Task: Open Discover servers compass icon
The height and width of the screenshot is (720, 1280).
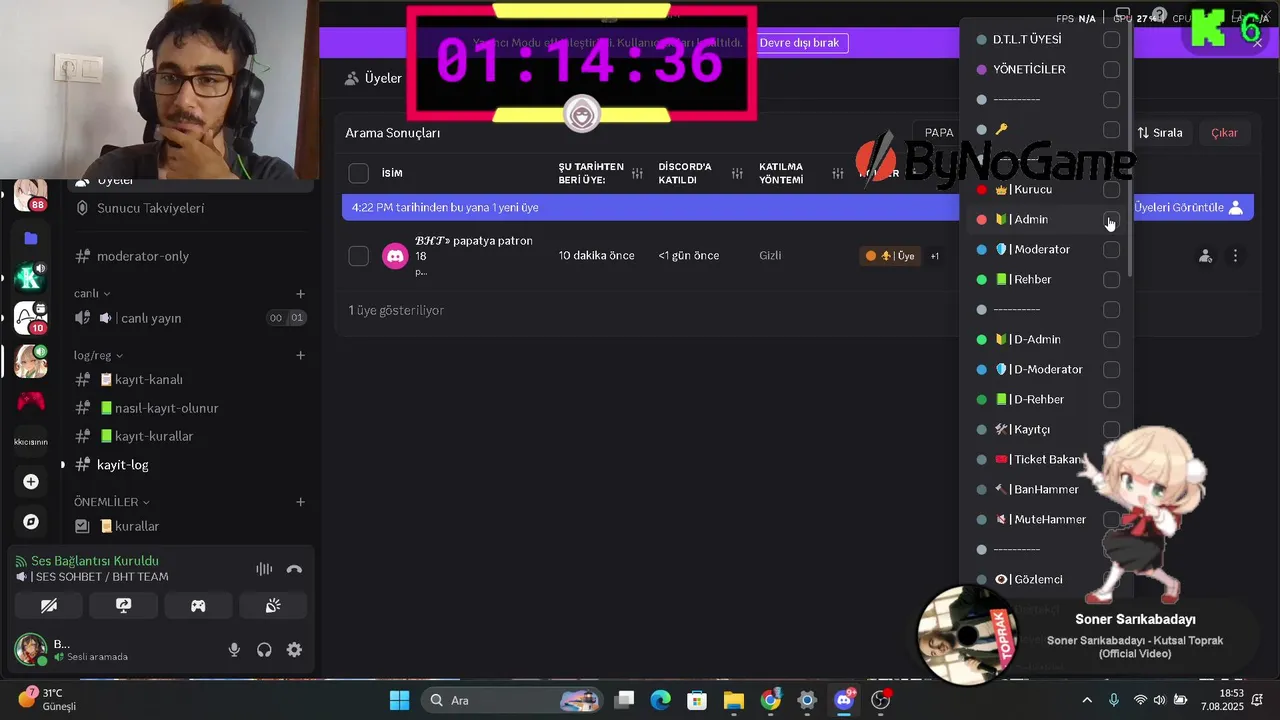Action: [31, 522]
